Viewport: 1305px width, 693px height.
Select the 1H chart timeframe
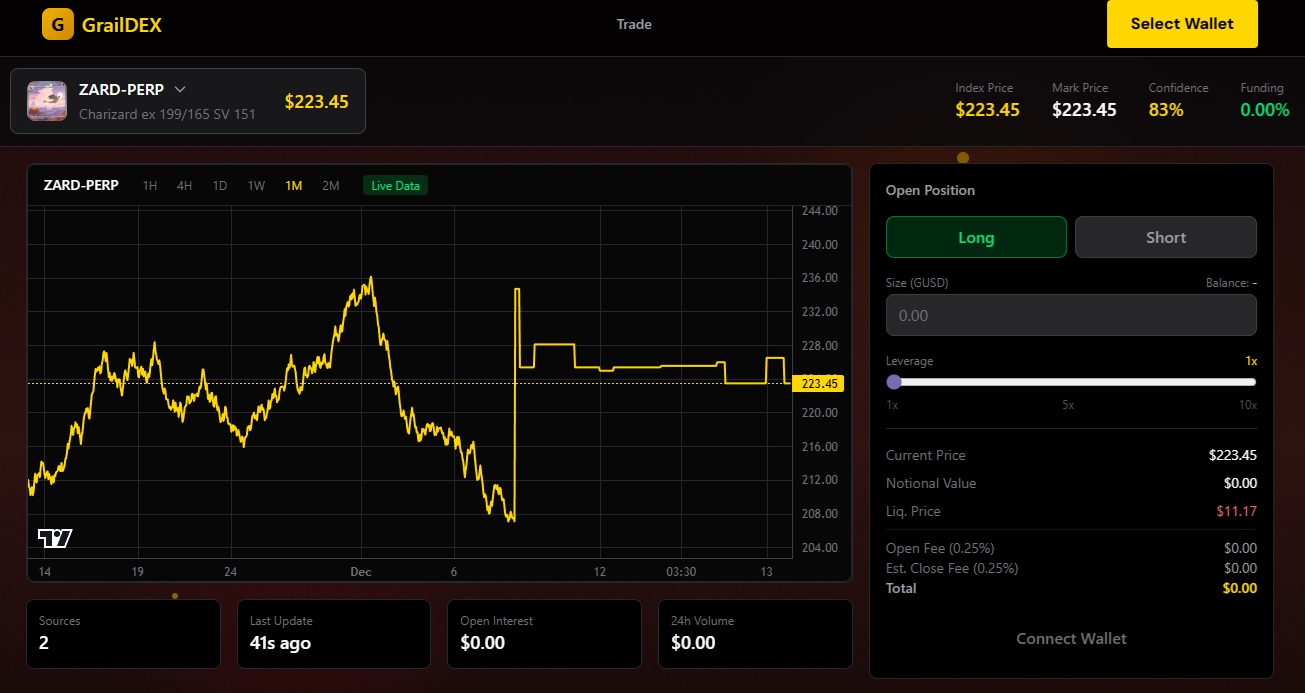pyautogui.click(x=150, y=185)
